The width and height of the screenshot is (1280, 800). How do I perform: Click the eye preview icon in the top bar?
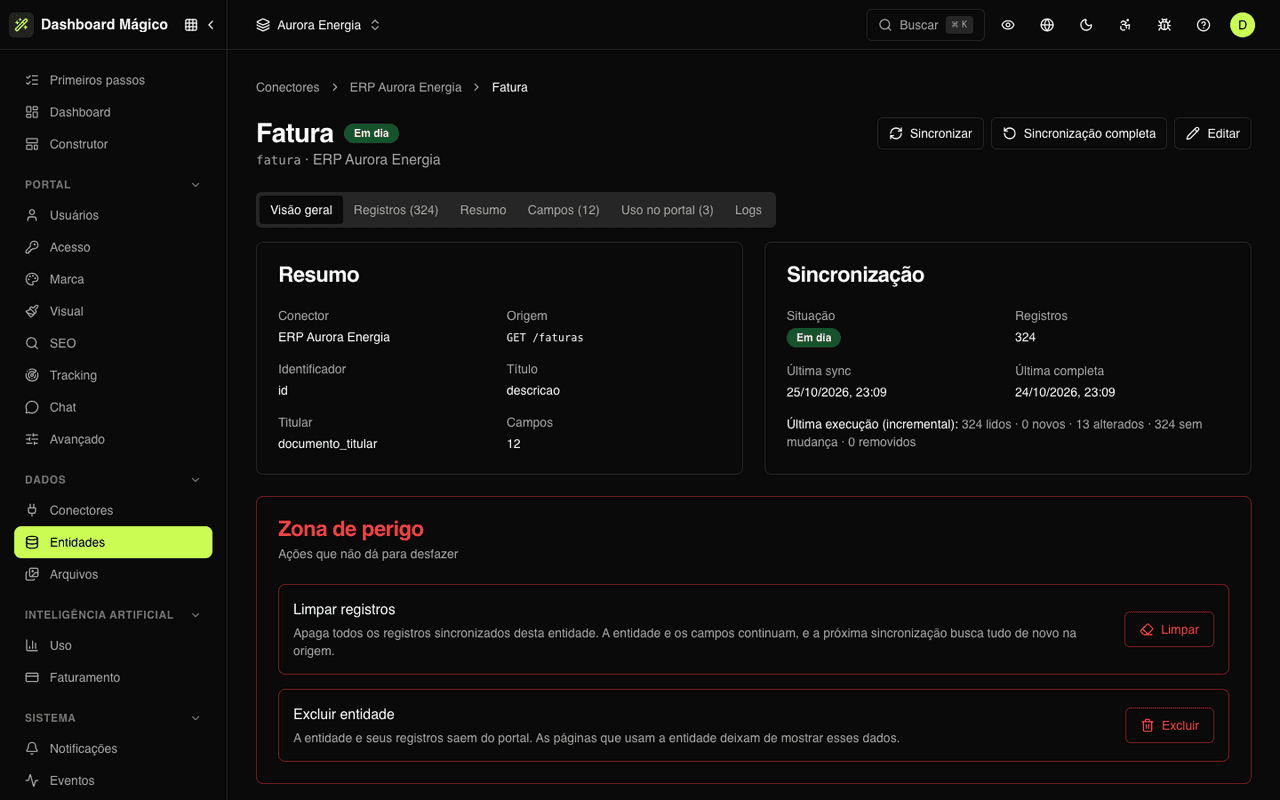[x=1008, y=25]
